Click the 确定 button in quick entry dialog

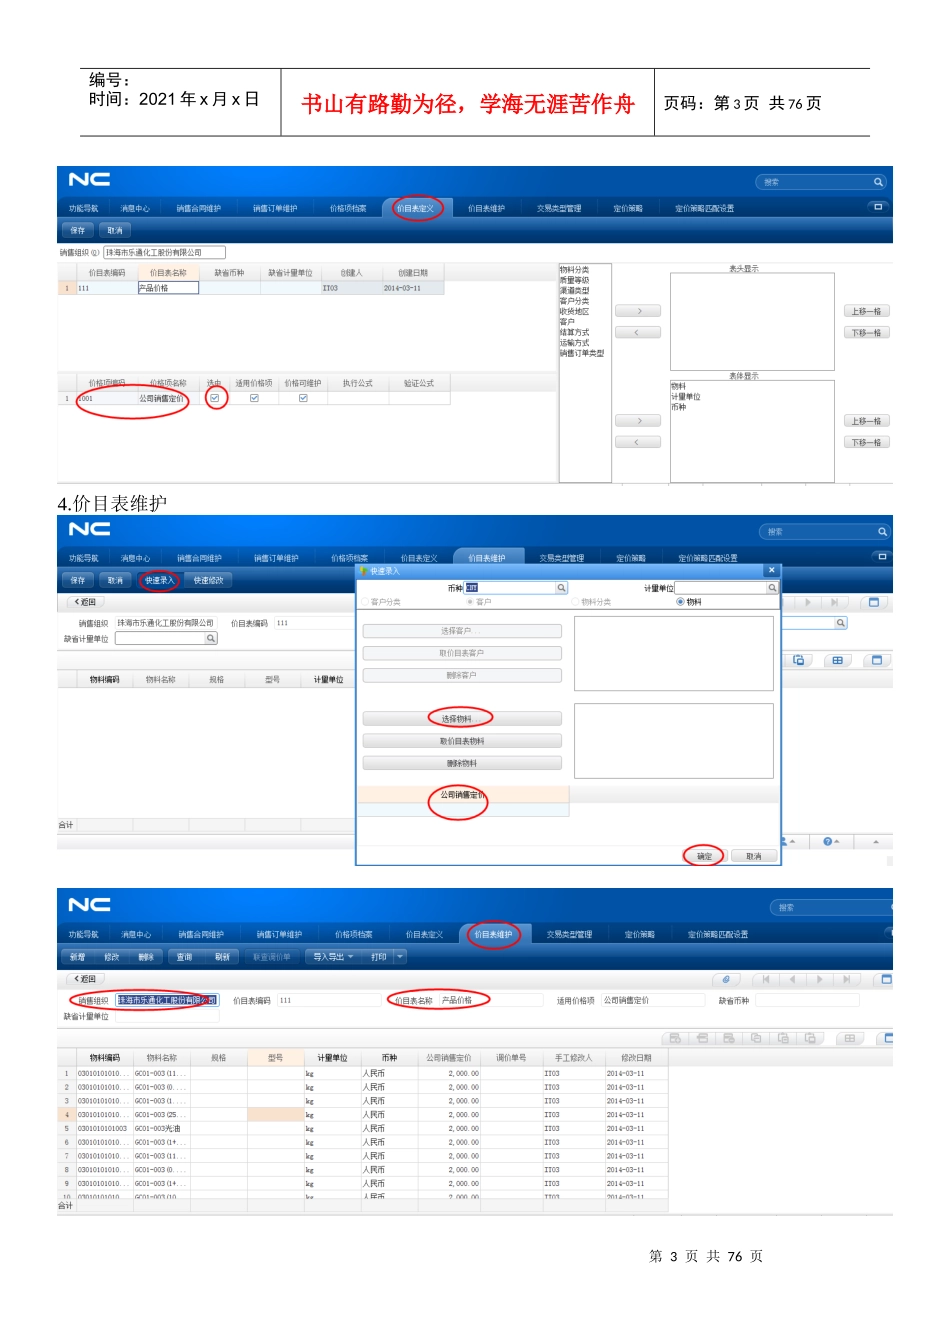coord(704,856)
